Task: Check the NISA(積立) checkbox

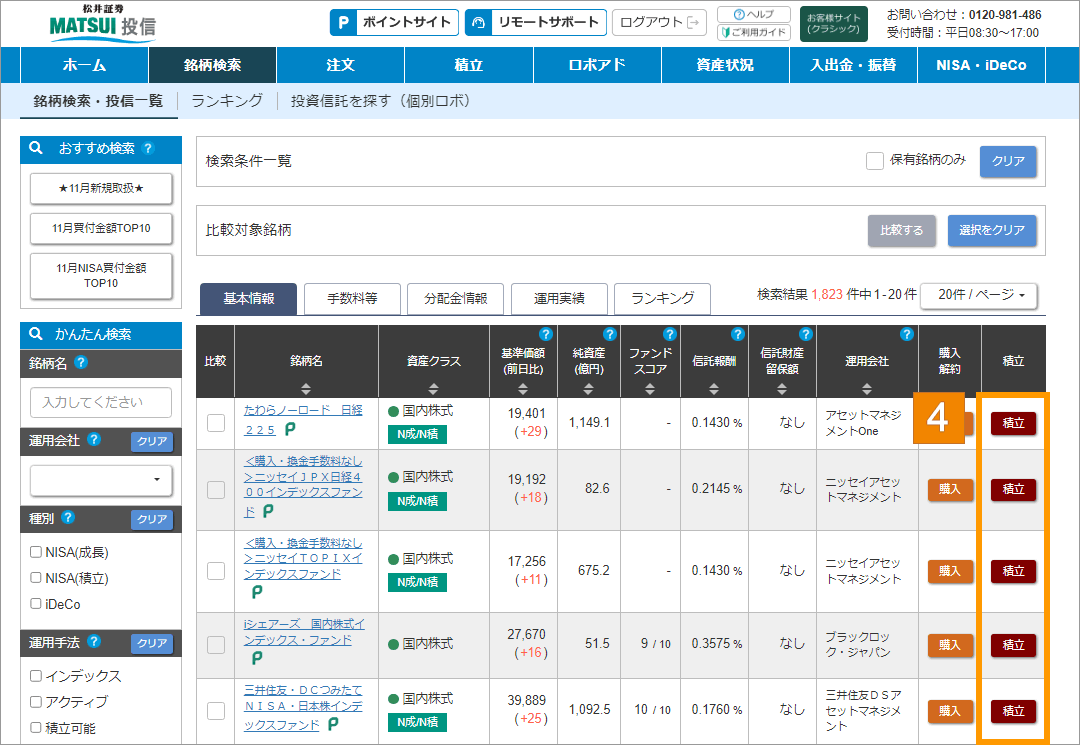Action: (36, 578)
